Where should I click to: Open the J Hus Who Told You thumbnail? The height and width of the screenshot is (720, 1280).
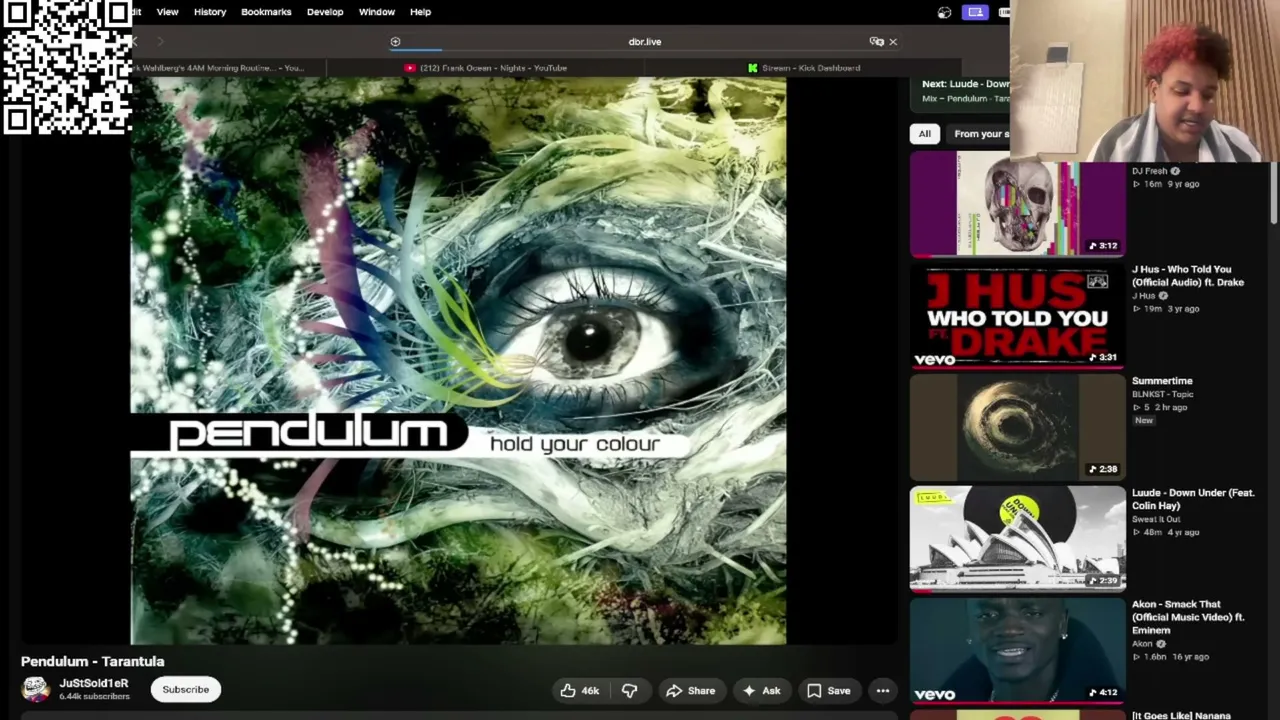[x=1018, y=316]
